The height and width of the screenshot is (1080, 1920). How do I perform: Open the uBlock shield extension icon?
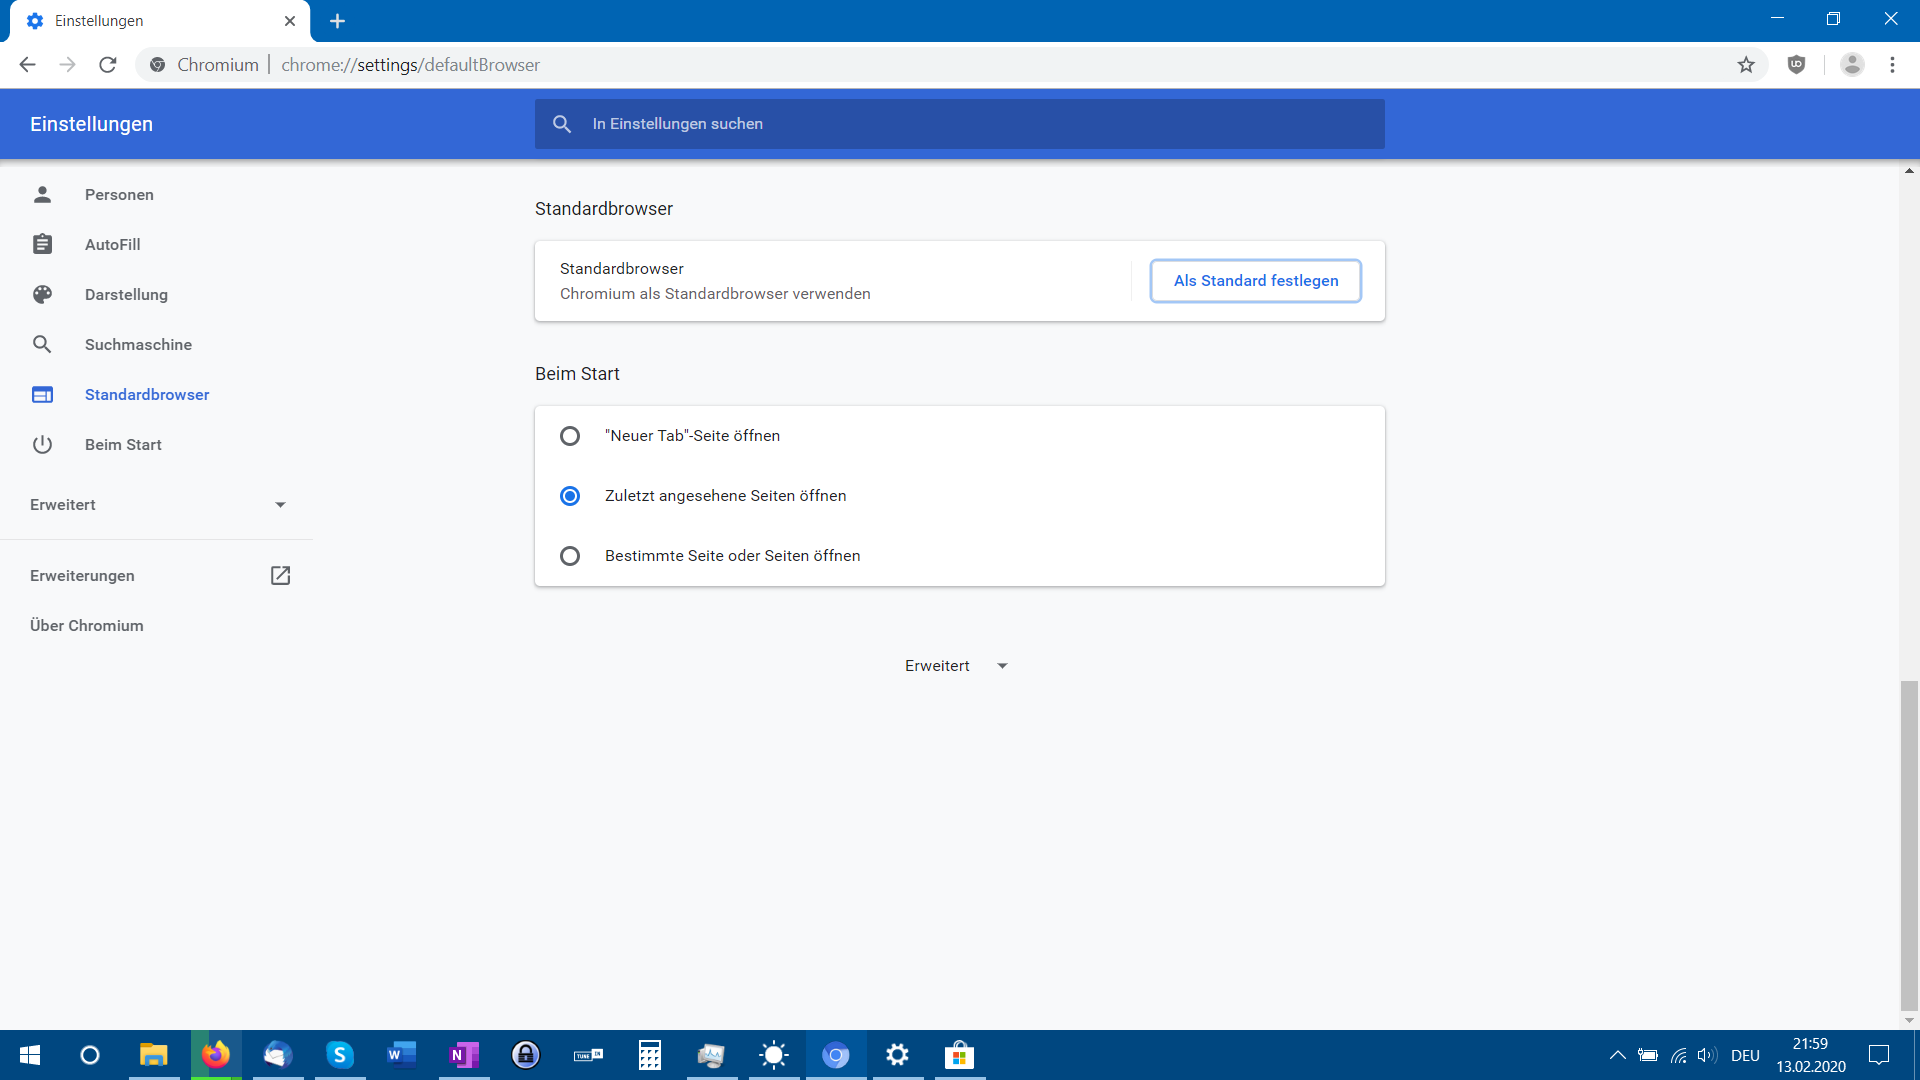(1797, 65)
